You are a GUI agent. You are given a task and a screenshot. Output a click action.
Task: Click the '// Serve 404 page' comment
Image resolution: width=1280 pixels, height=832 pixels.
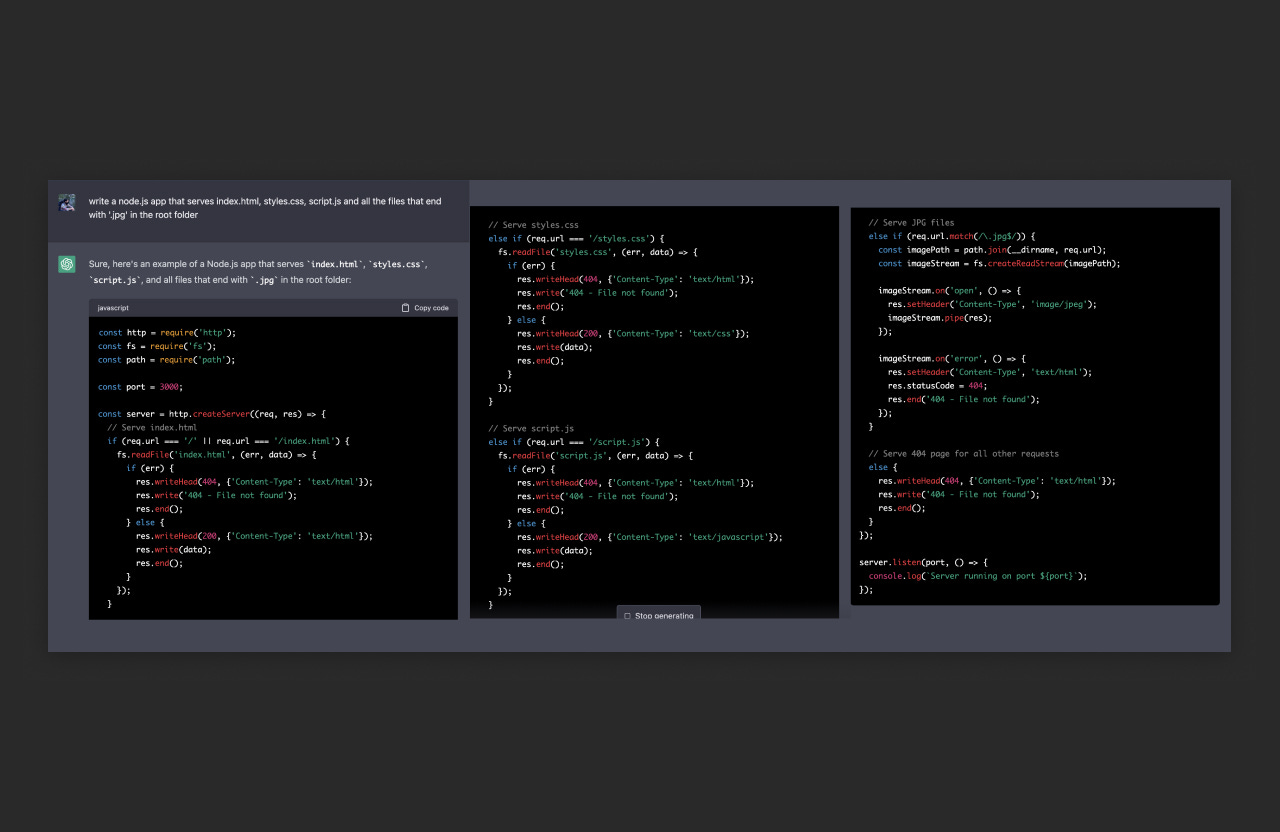963,453
